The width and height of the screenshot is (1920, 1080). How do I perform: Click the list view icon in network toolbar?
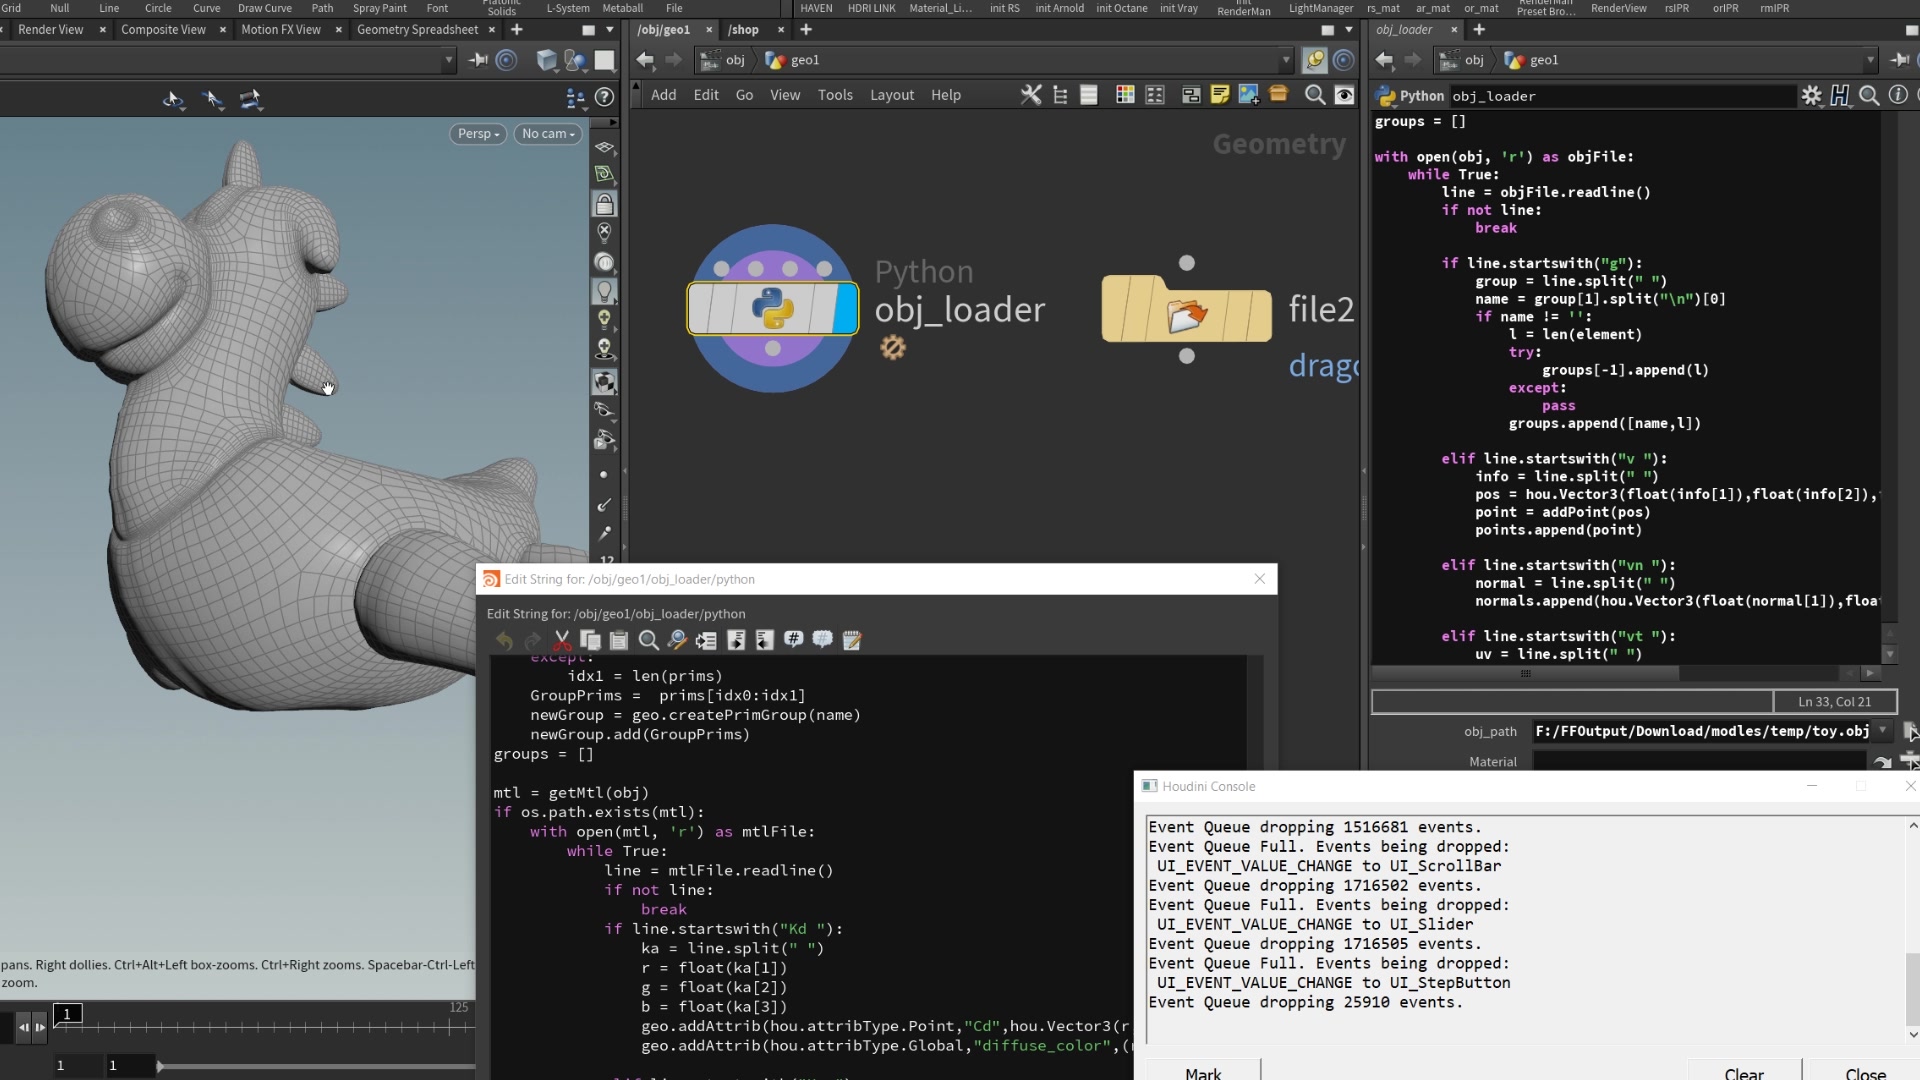point(1089,95)
